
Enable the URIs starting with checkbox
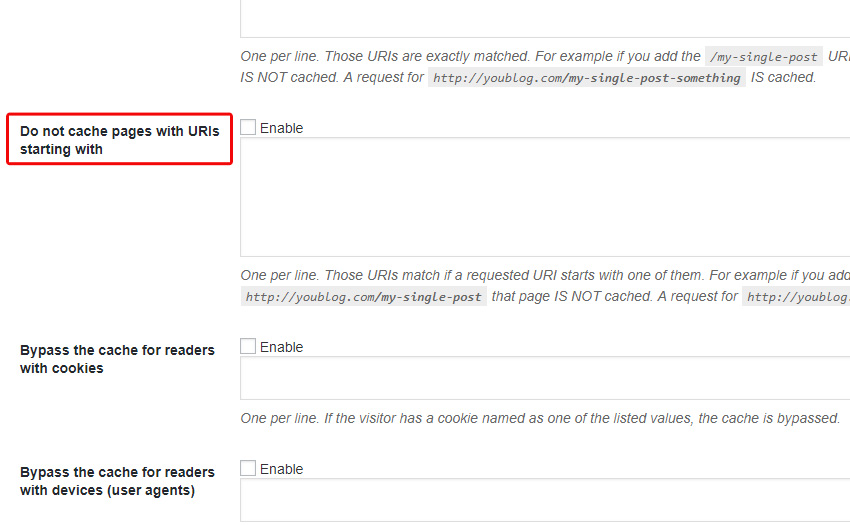(x=248, y=127)
